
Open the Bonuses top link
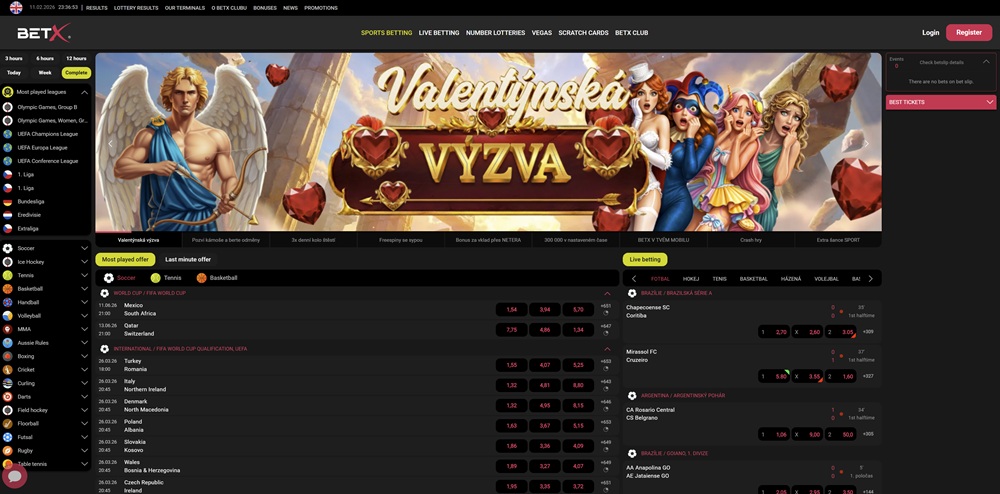click(265, 8)
